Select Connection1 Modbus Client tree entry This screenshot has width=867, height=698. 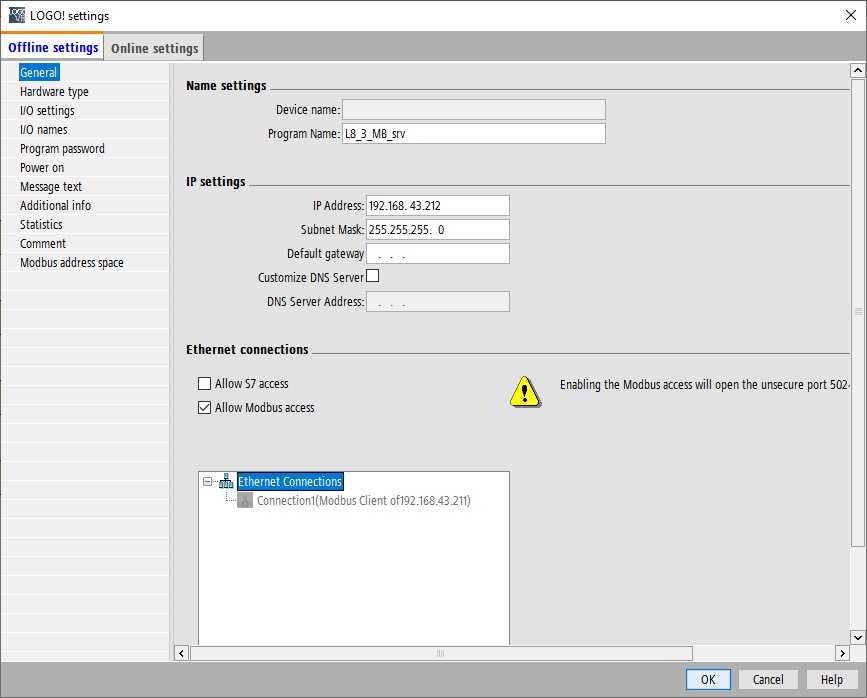point(364,501)
